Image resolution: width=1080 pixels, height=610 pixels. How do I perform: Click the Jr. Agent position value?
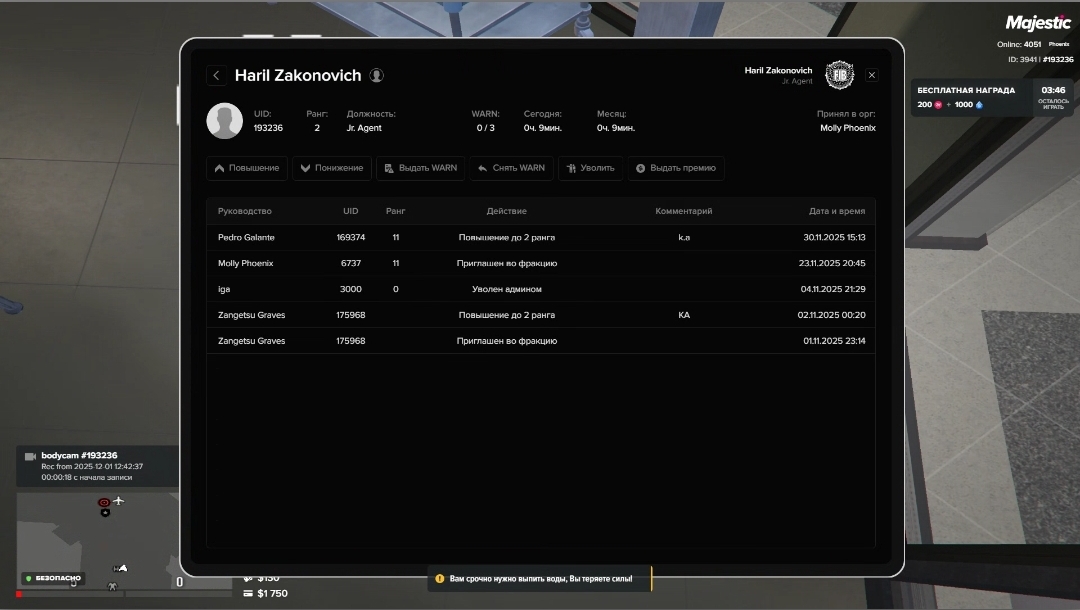click(x=364, y=128)
